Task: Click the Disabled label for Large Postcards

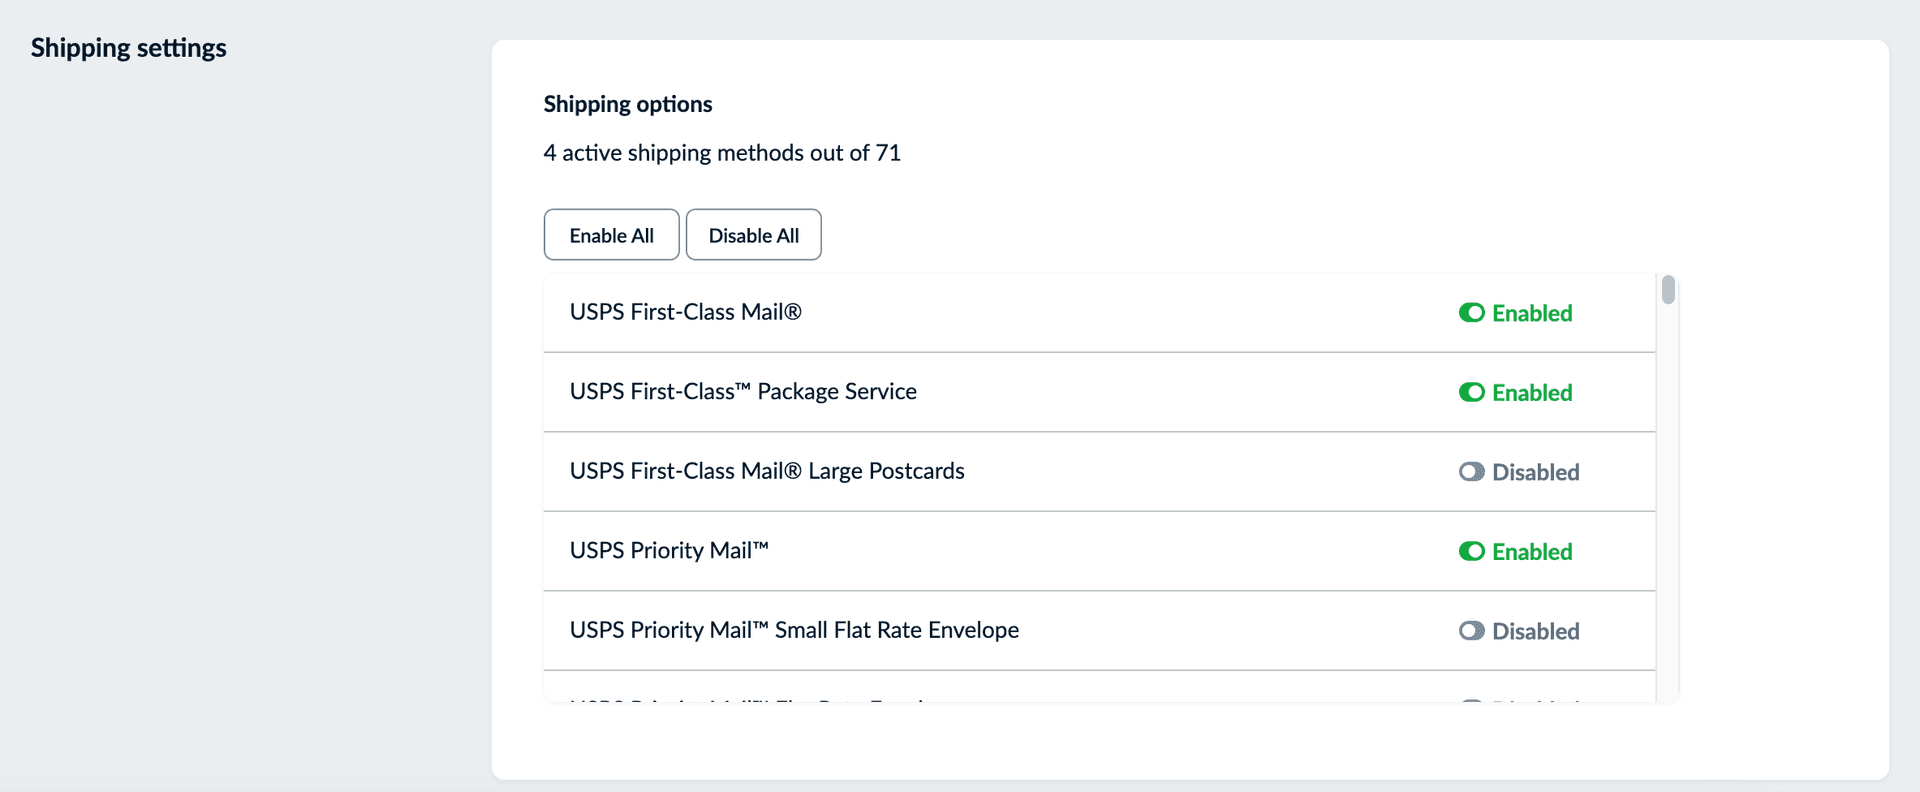Action: pos(1535,472)
